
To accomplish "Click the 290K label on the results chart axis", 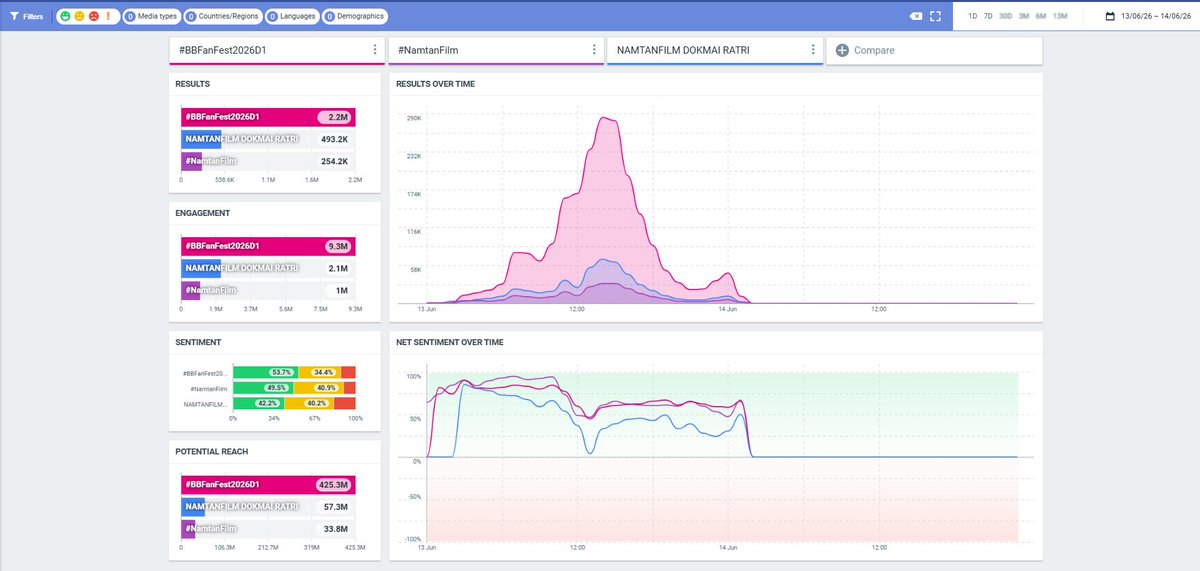I will [413, 118].
